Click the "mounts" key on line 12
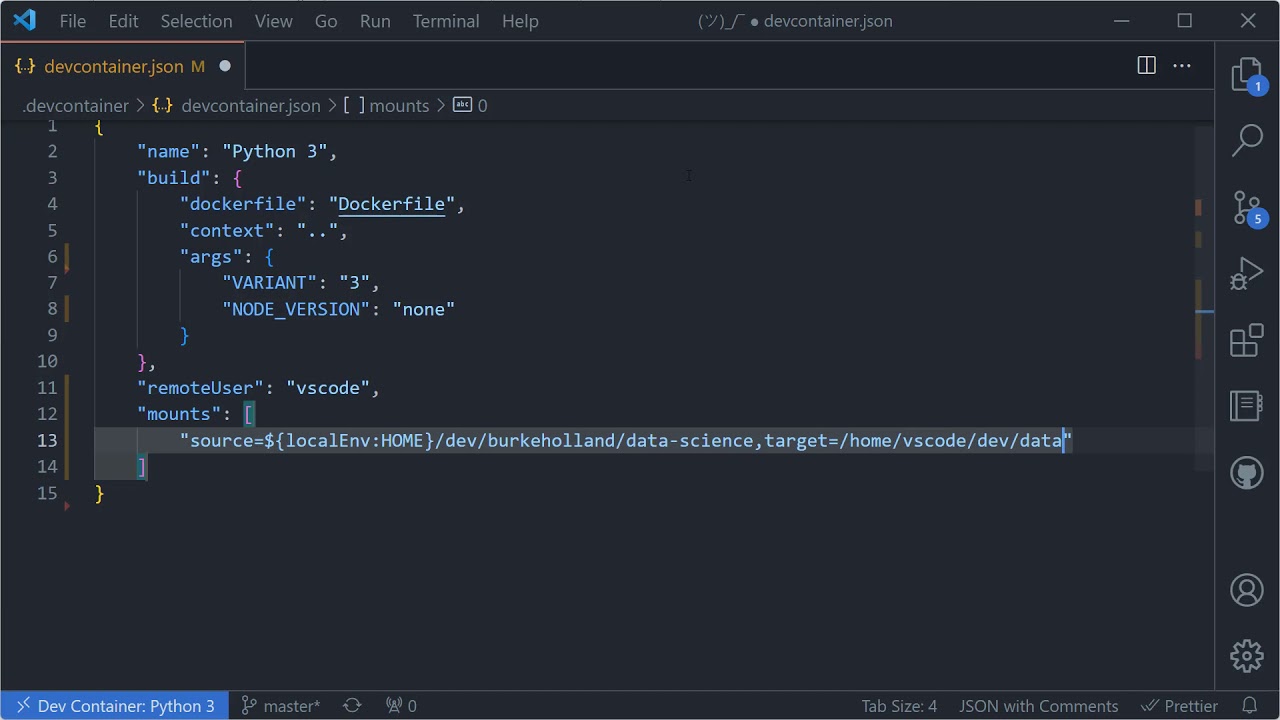Screen dimensions: 1280x720 point(180,414)
